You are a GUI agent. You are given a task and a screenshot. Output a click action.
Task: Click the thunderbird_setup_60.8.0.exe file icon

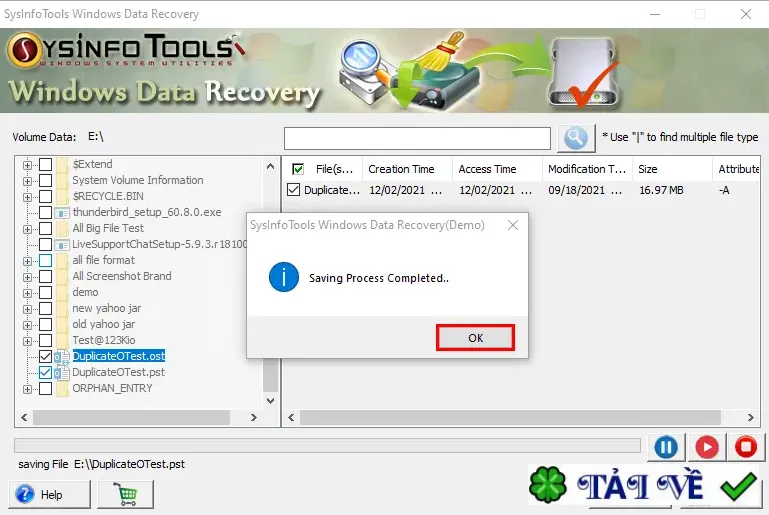tap(62, 213)
